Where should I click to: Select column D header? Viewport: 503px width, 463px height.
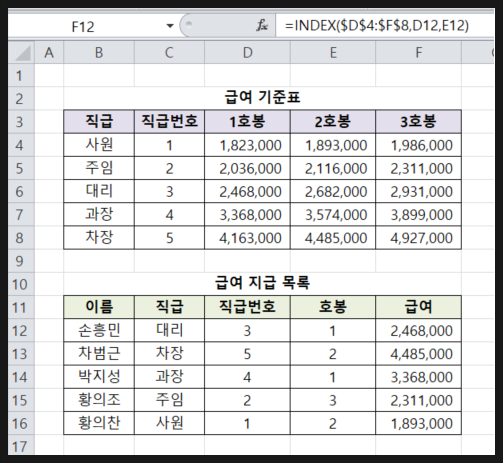click(x=247, y=53)
